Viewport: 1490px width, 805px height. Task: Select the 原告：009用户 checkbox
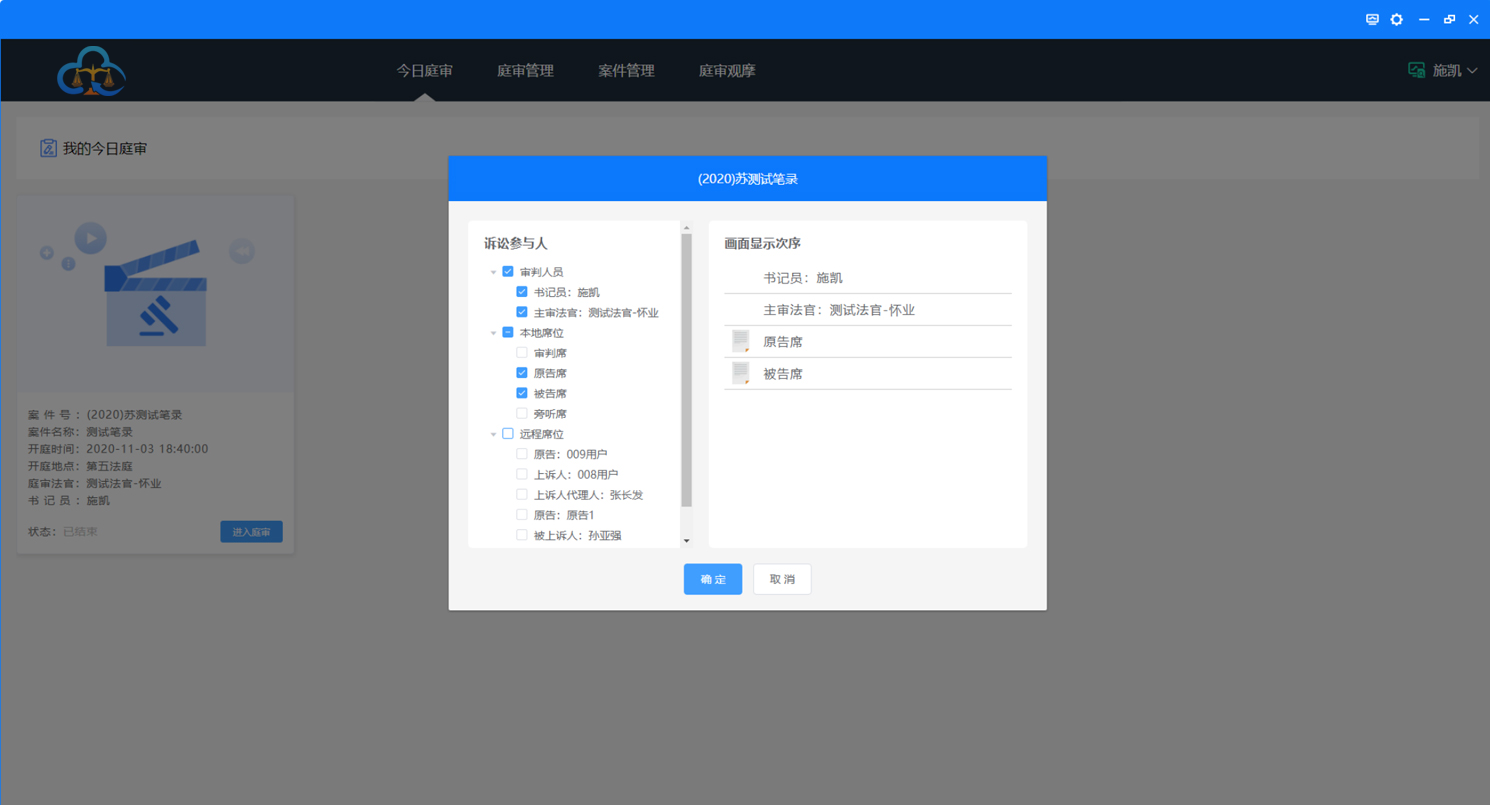click(522, 454)
